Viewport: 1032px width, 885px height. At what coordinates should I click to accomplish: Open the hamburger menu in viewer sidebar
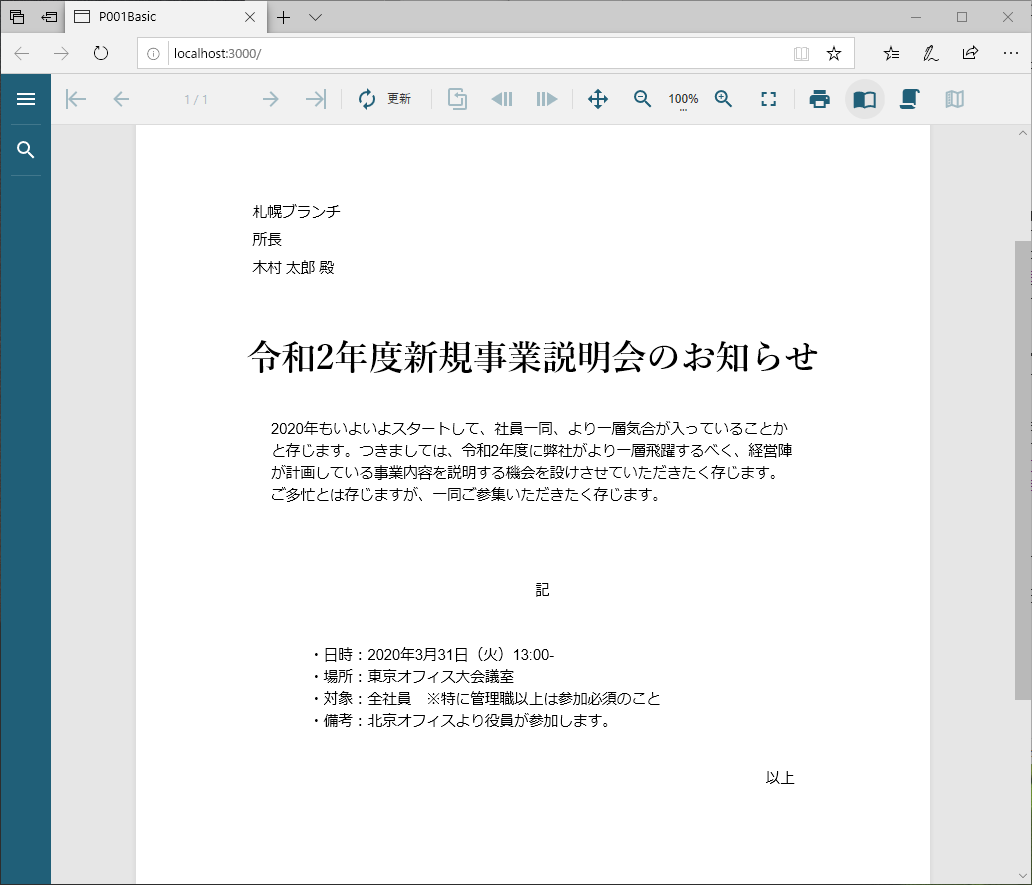coord(26,99)
